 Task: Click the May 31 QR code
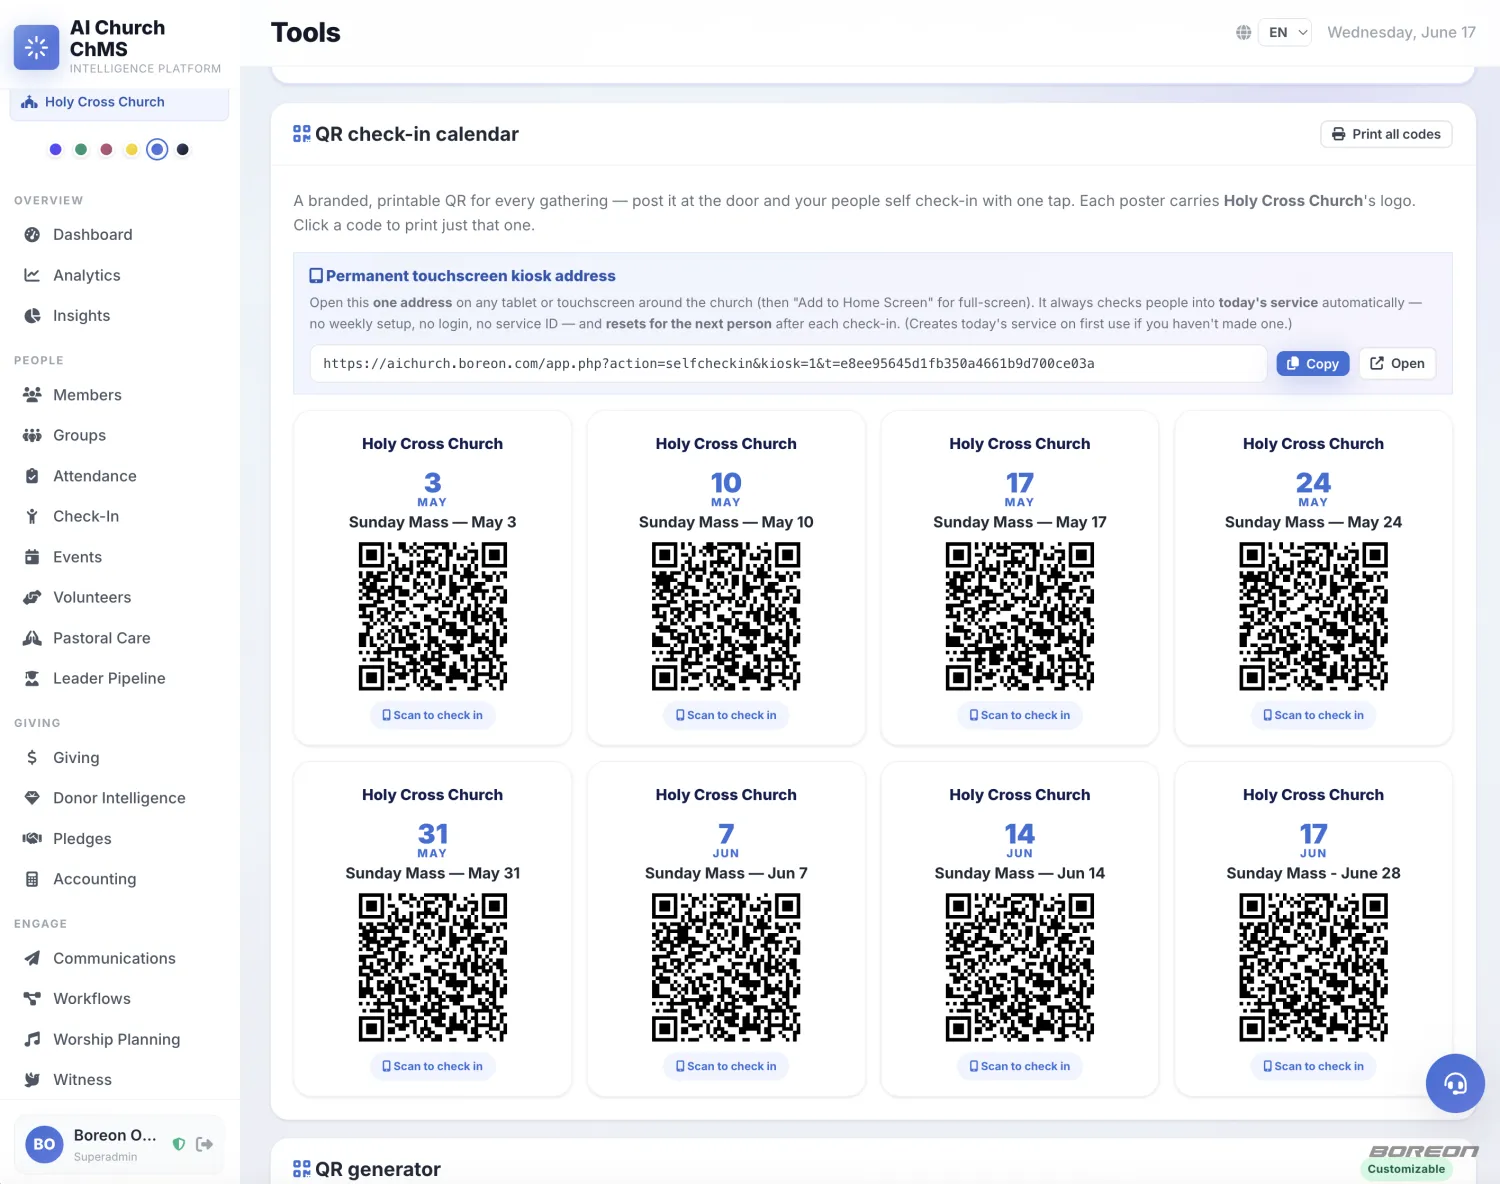click(433, 967)
